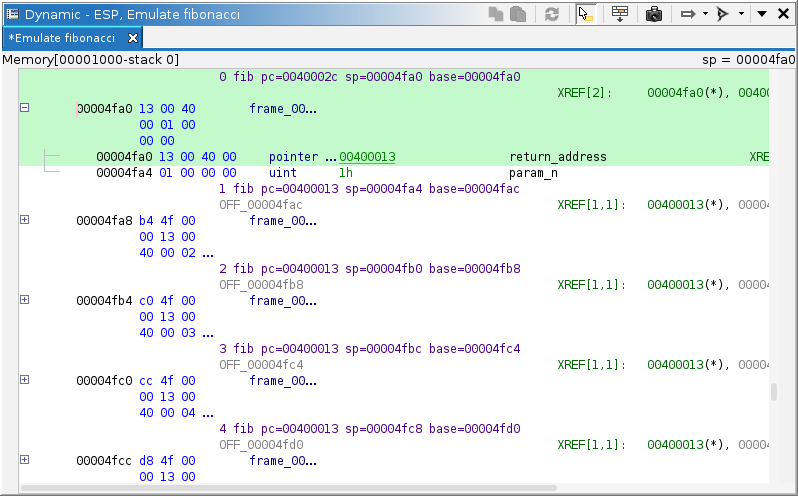Click the Paste icon in toolbar
The width and height of the screenshot is (798, 496).
click(x=517, y=14)
